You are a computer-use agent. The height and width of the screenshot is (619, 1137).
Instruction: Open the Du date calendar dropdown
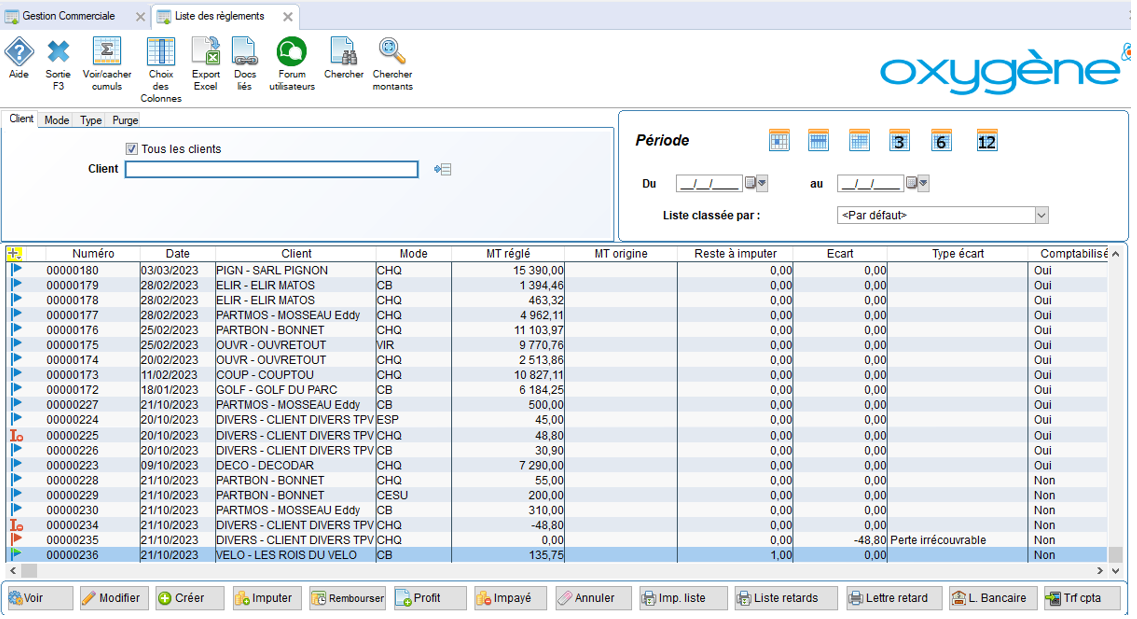coord(762,184)
